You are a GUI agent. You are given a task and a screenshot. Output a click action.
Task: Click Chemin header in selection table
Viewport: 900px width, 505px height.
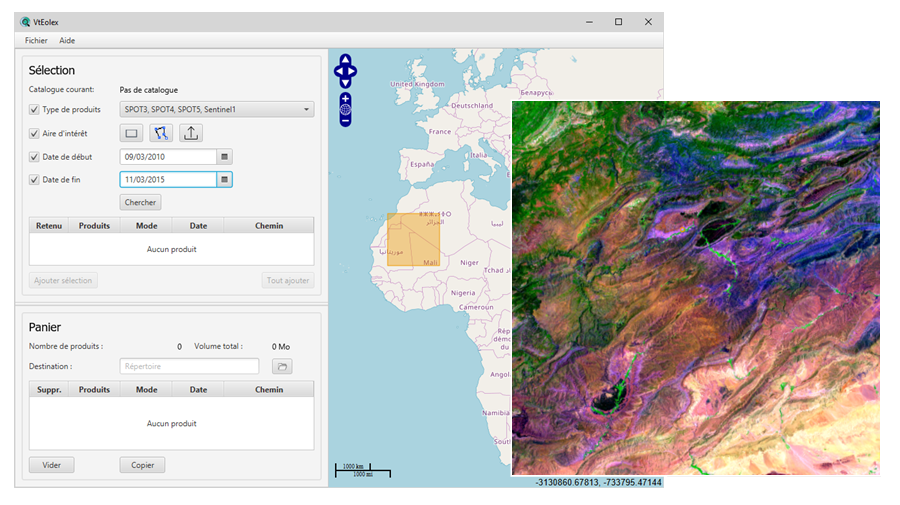coord(269,226)
